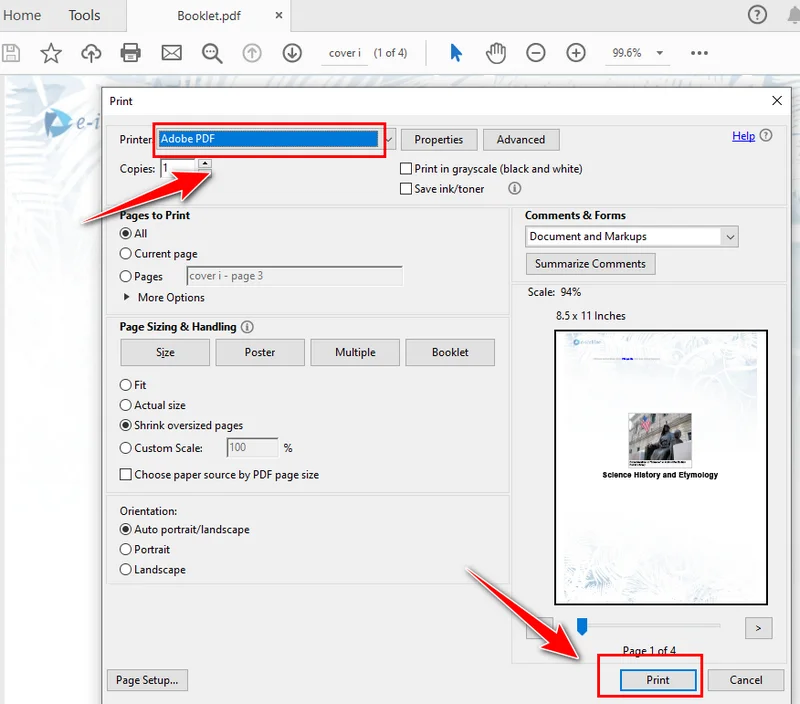Viewport: 800px width, 704px height.
Task: Click the Print toolbar icon
Action: 131,53
